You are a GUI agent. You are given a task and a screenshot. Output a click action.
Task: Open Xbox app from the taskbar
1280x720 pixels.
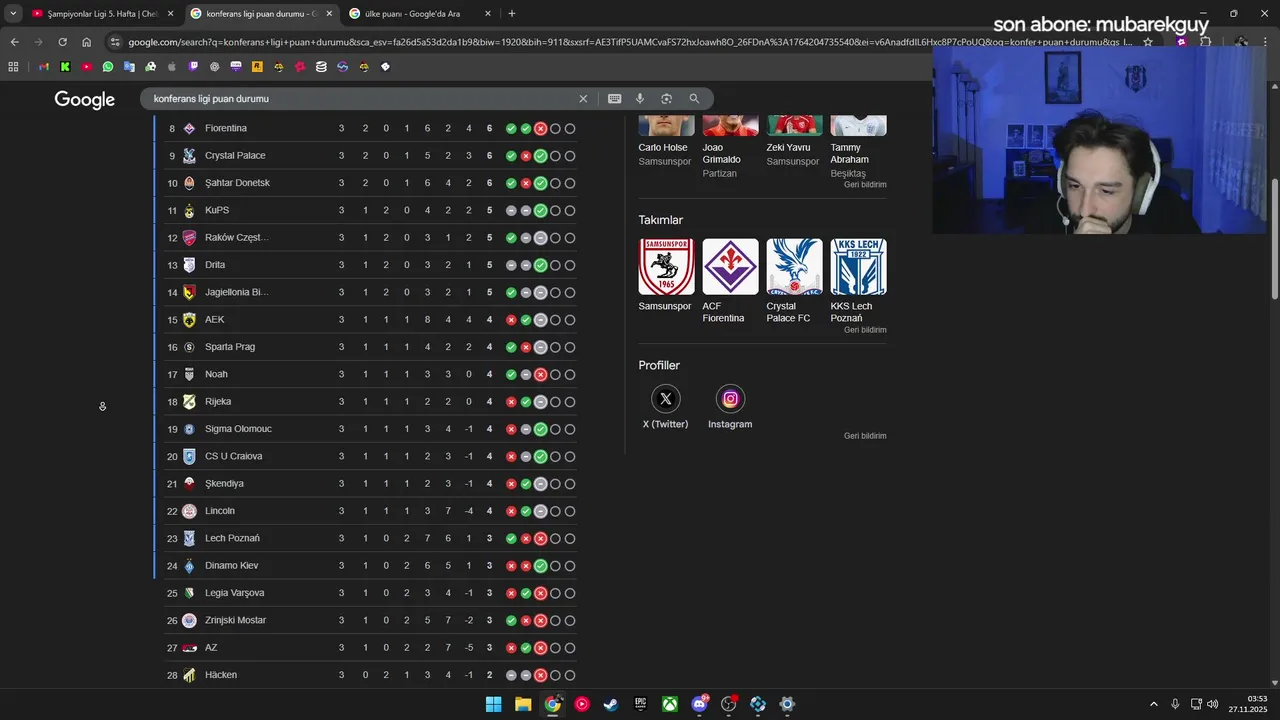click(670, 704)
